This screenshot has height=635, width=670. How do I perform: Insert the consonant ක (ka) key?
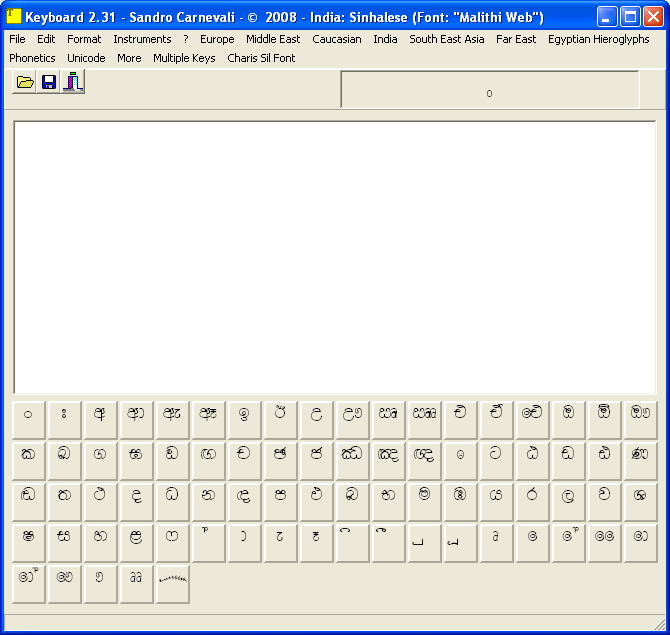[28, 461]
